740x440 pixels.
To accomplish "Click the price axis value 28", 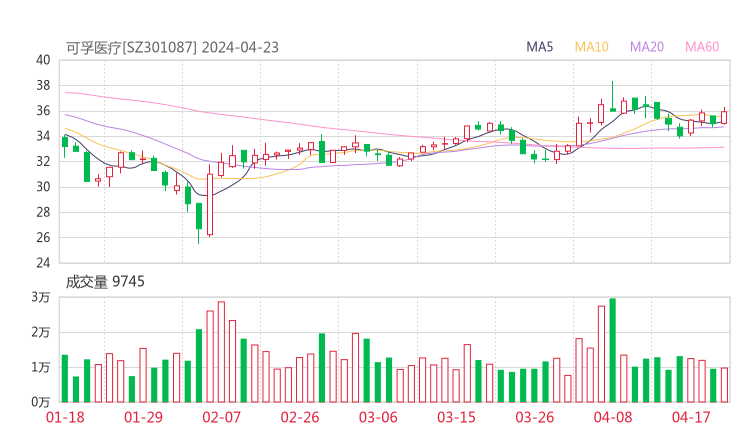I will pos(43,212).
